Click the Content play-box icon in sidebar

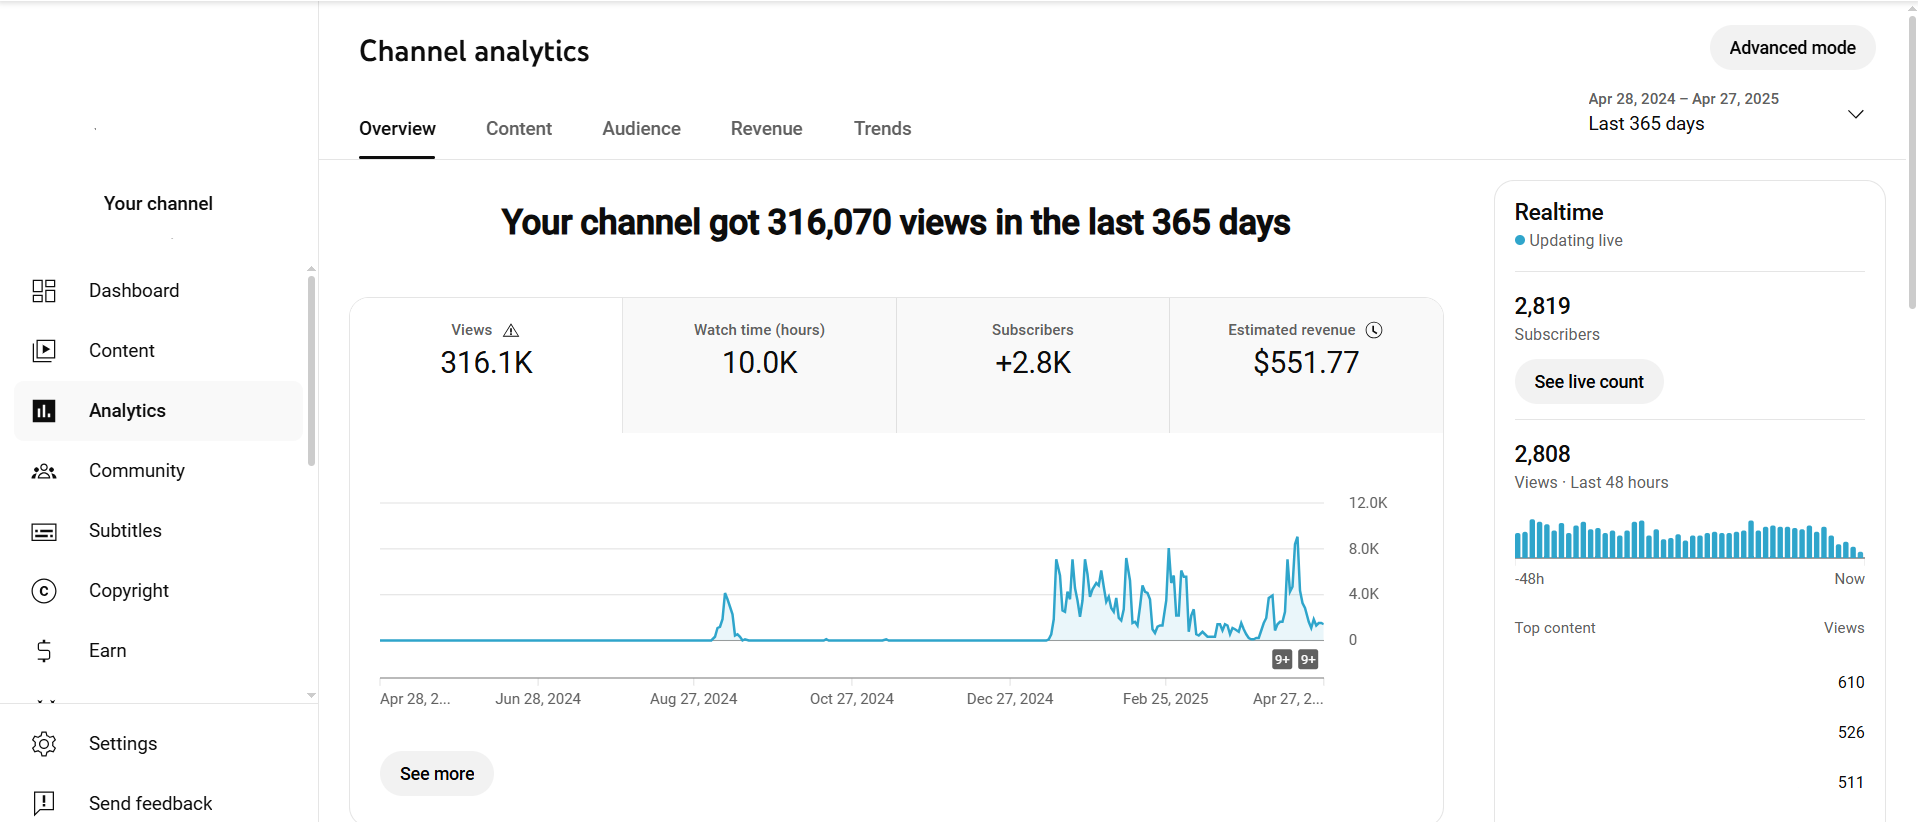[x=44, y=351]
